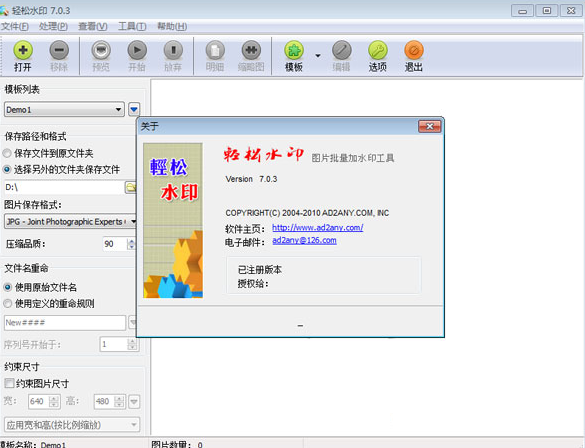
Task: Open the Help (帮助) menu
Action: pos(172,26)
